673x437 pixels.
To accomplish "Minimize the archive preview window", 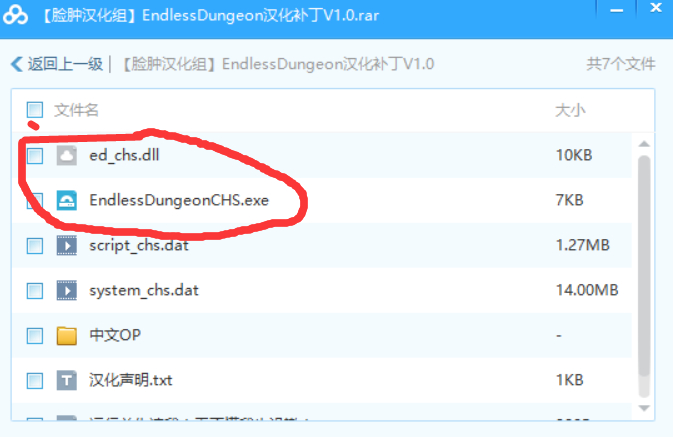I will pos(616,10).
